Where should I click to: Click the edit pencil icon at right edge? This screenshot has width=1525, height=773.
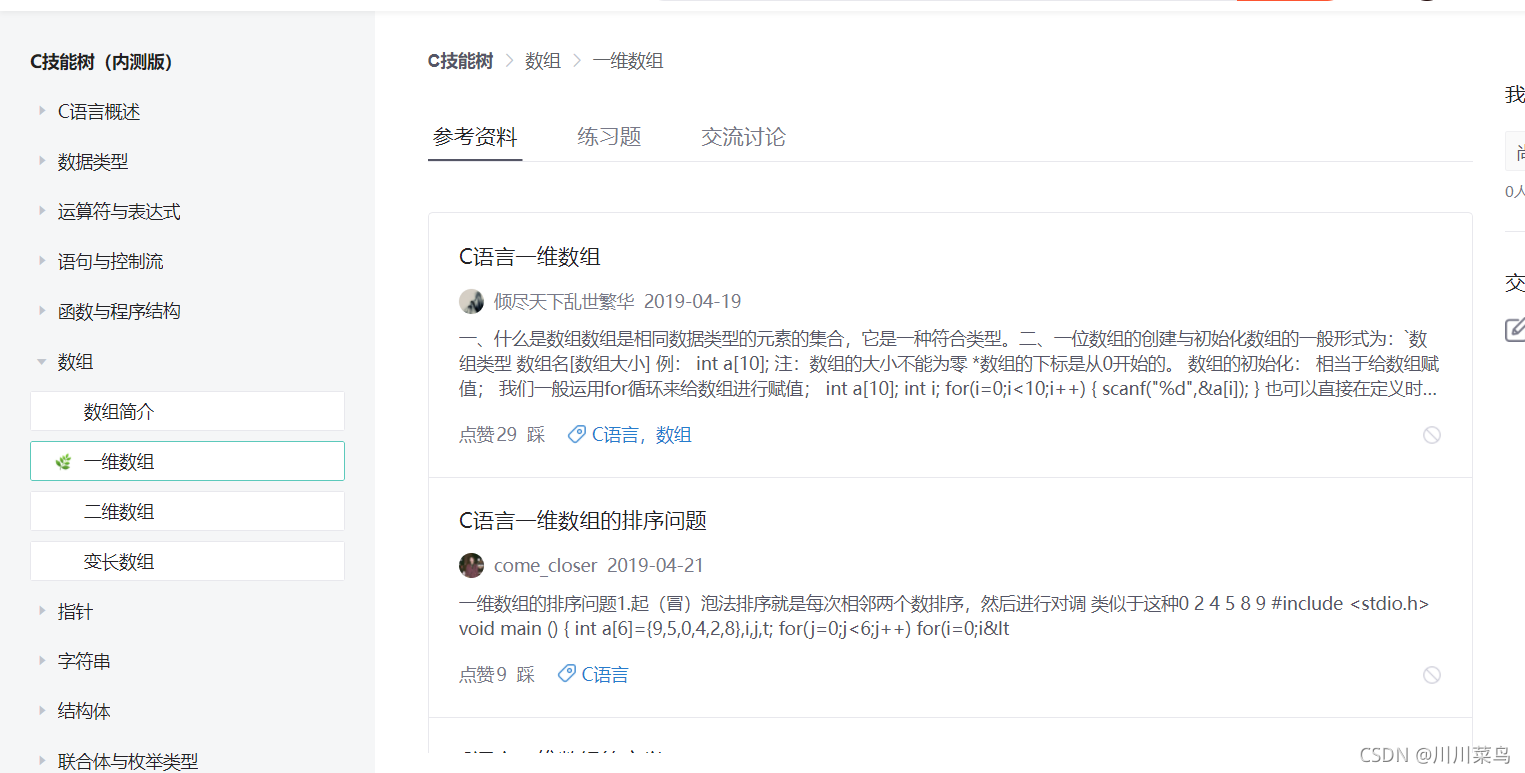pyautogui.click(x=1515, y=329)
